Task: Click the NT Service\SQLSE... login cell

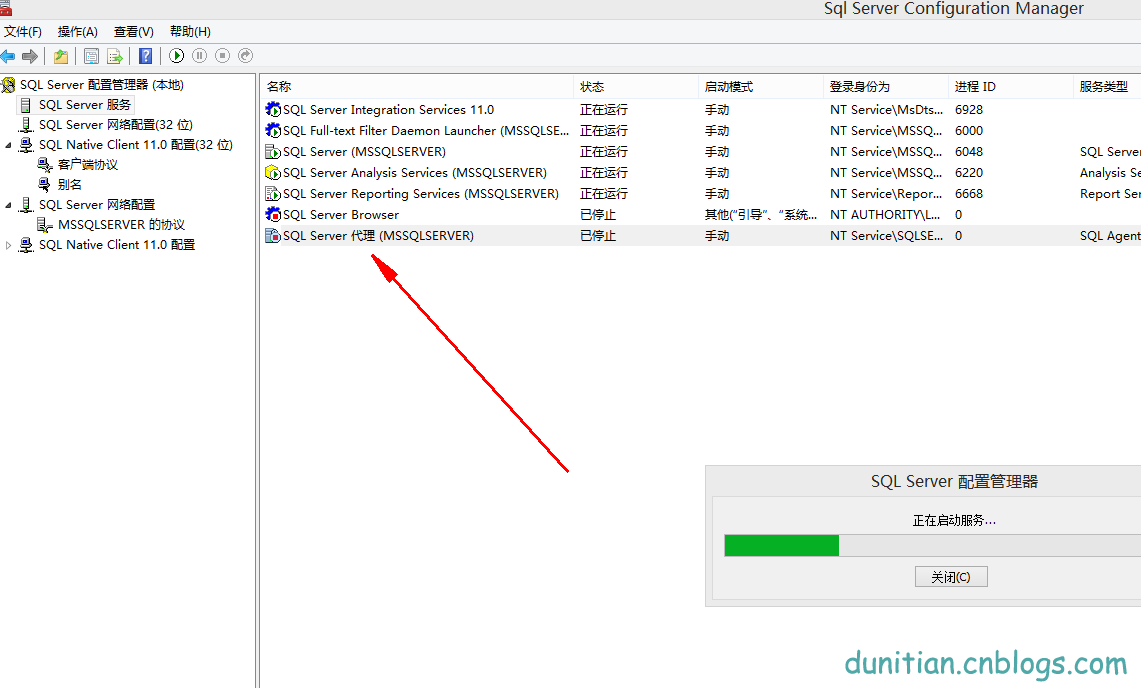Action: (886, 236)
